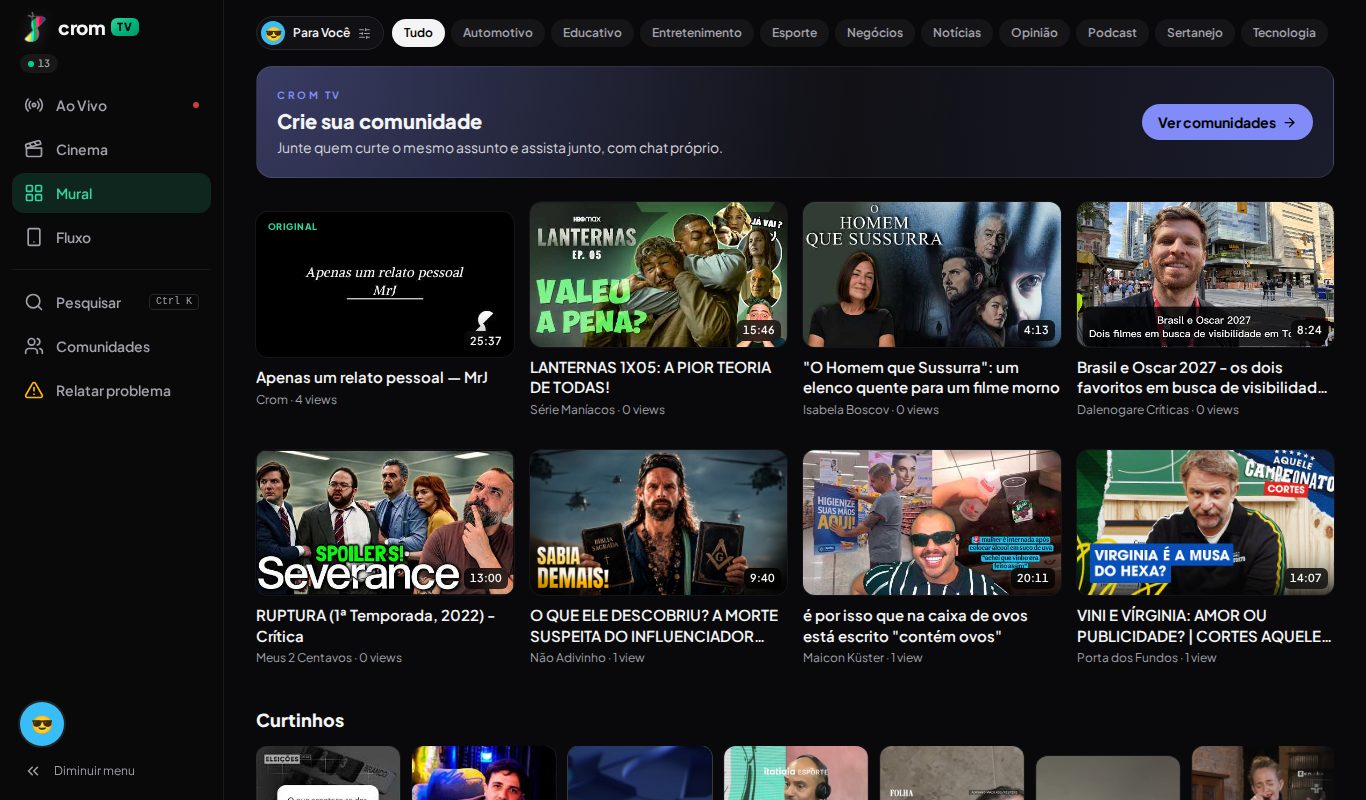
Task: Filter by the Notícias chip
Action: [x=957, y=33]
